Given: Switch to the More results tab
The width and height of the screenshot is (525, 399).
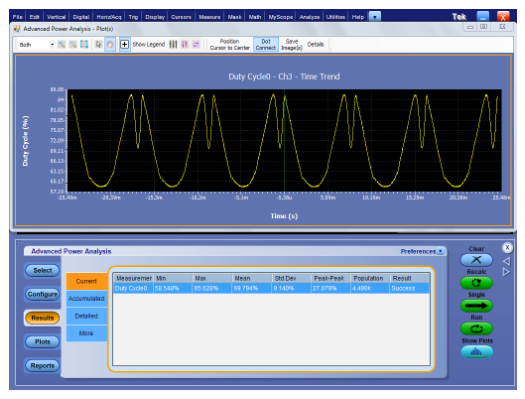Looking at the screenshot, I should [x=86, y=333].
